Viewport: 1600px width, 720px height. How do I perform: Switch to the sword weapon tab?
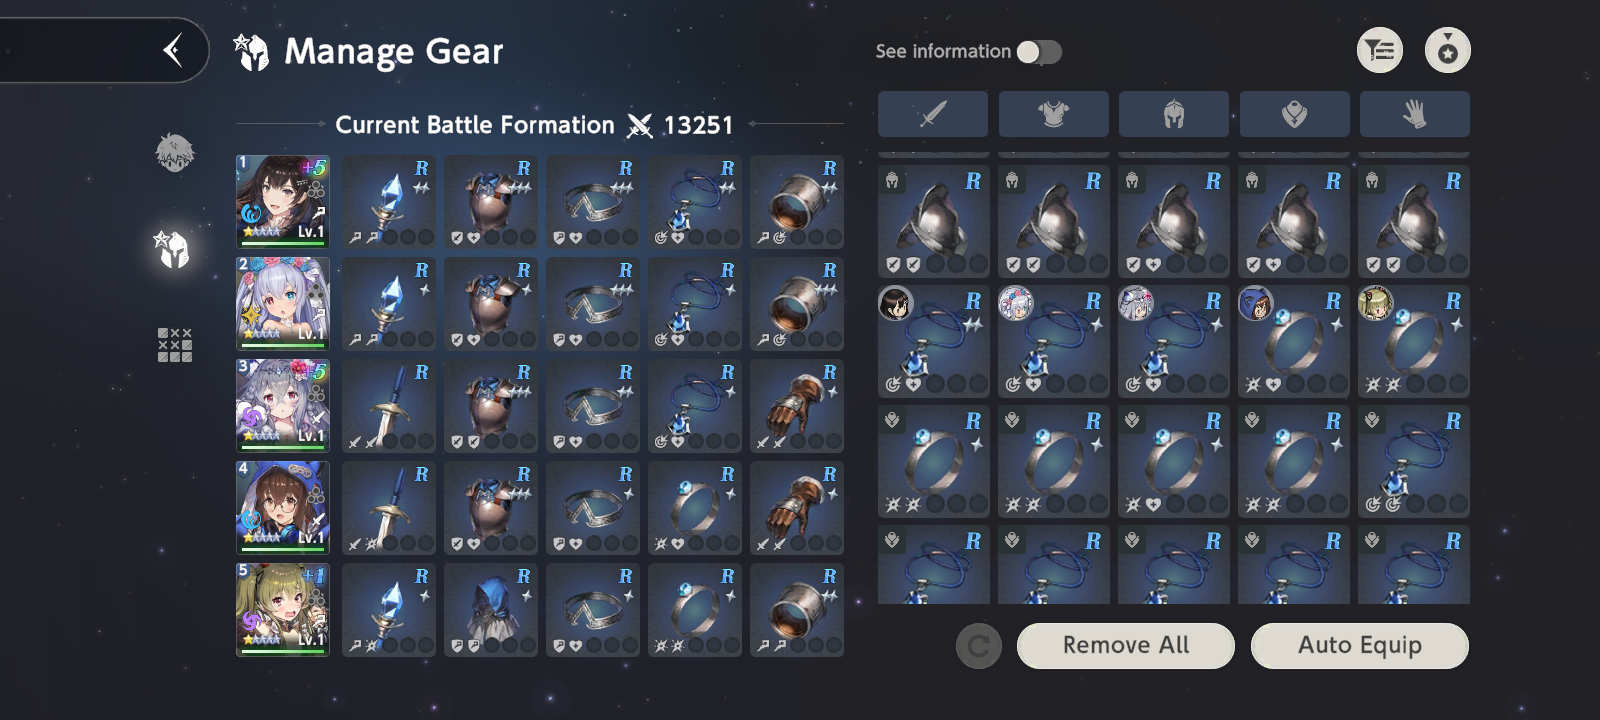point(933,114)
